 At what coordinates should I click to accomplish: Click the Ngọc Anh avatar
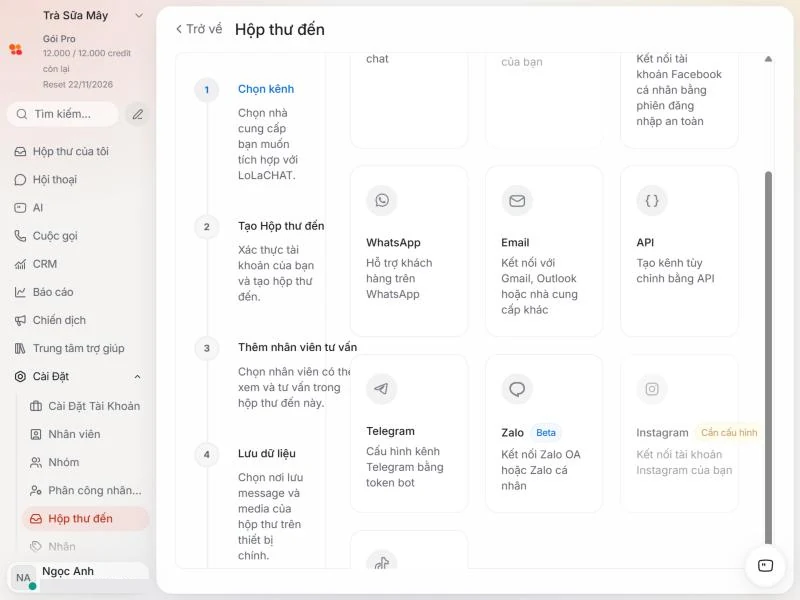[x=23, y=578]
